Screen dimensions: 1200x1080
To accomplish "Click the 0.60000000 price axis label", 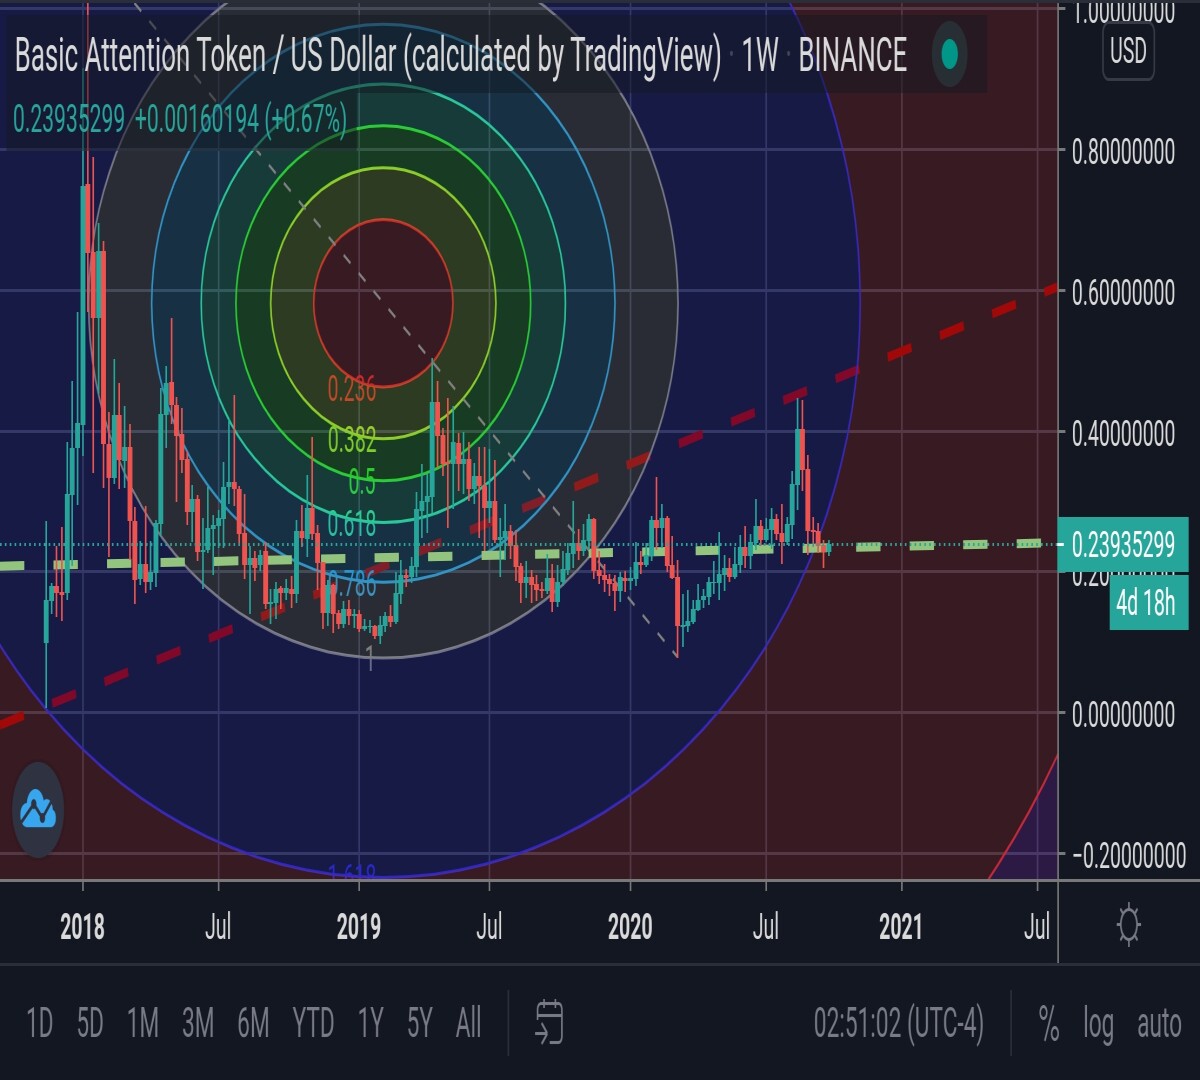I will coord(1123,294).
